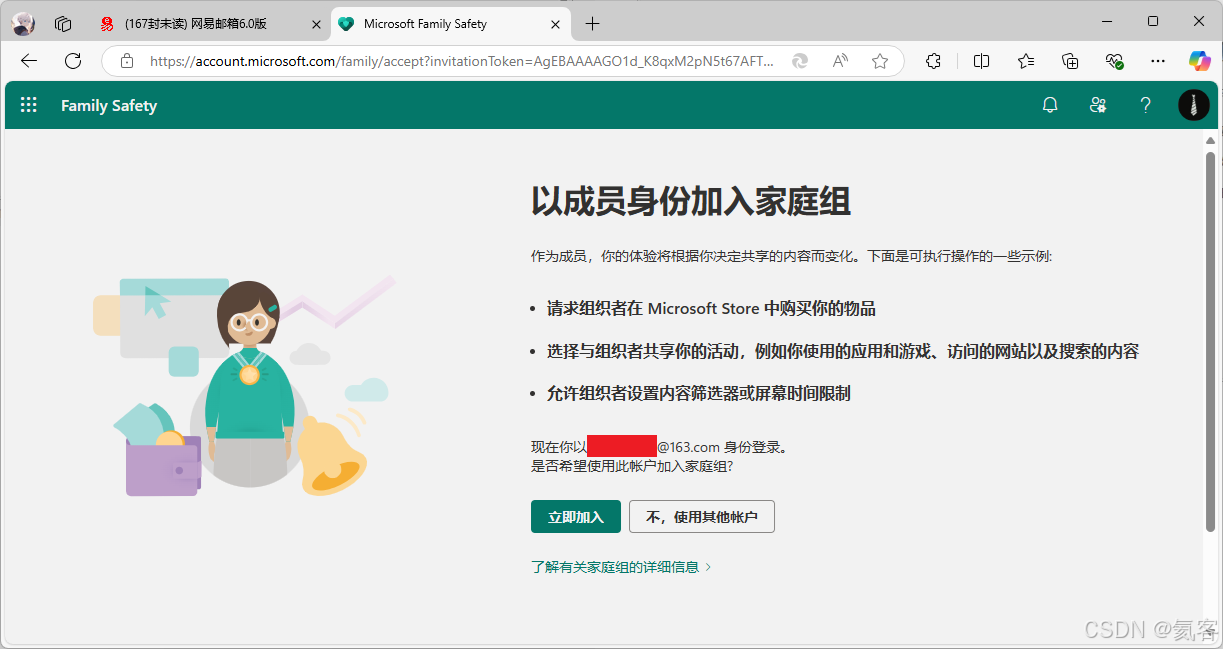Close the Microsoft Family Safety tab
1223x649 pixels.
pos(554,23)
